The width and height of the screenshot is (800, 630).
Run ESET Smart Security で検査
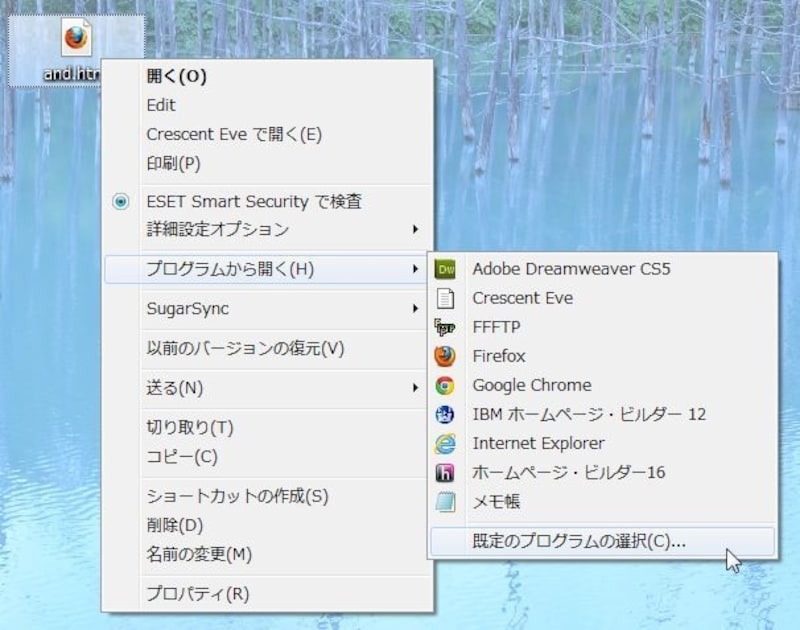point(268,201)
